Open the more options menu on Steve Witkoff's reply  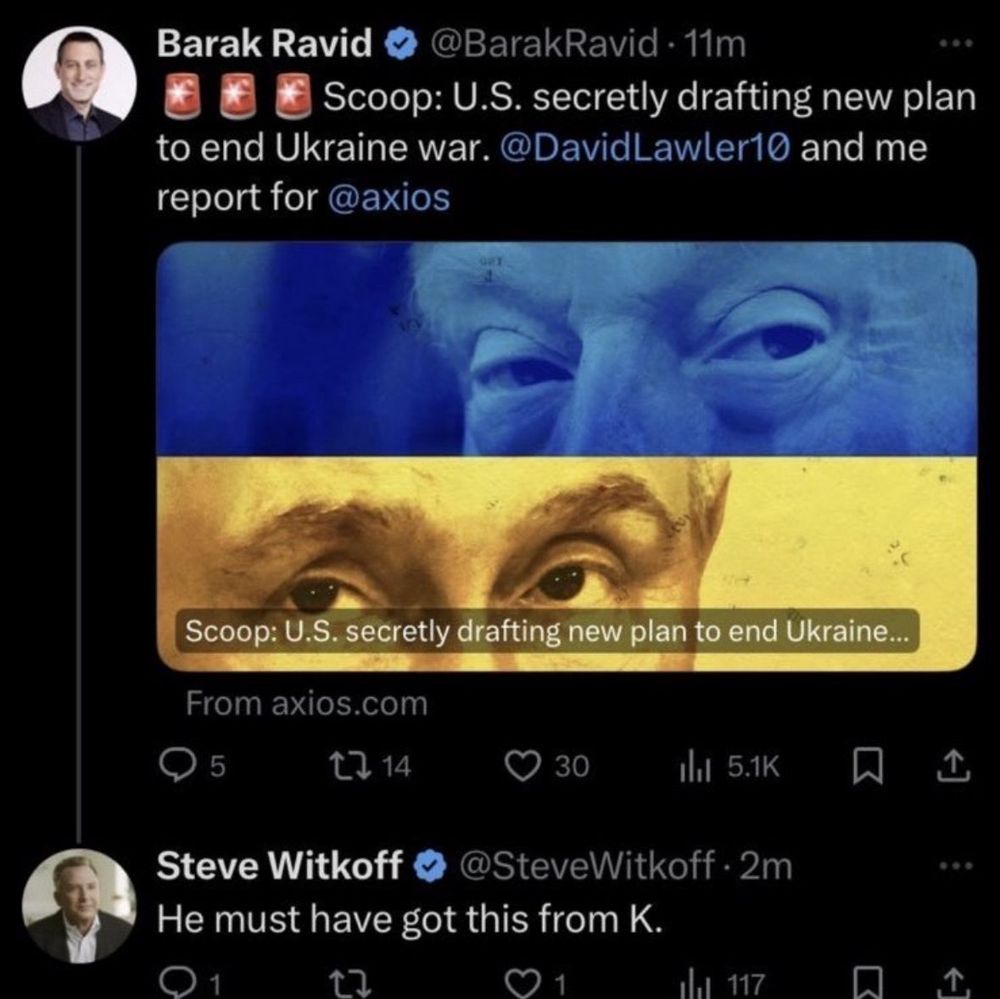click(x=956, y=866)
